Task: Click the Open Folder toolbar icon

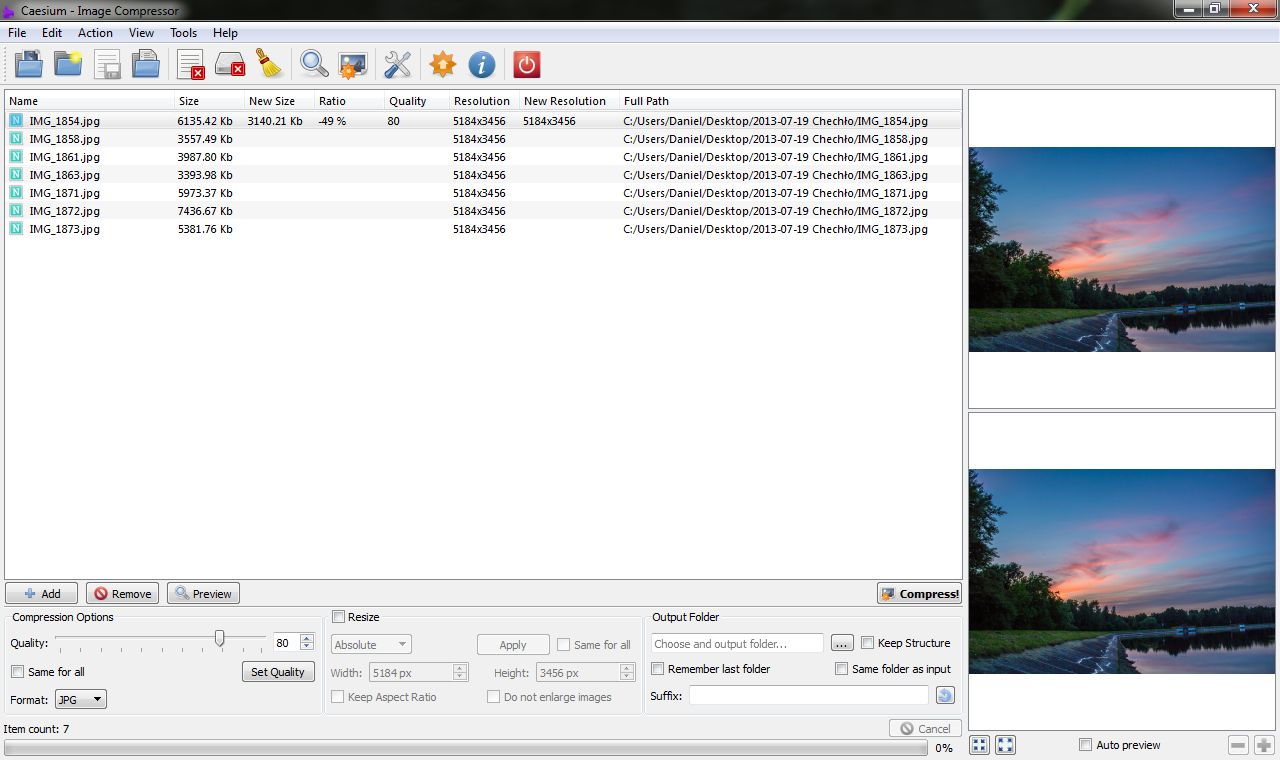Action: (x=68, y=65)
